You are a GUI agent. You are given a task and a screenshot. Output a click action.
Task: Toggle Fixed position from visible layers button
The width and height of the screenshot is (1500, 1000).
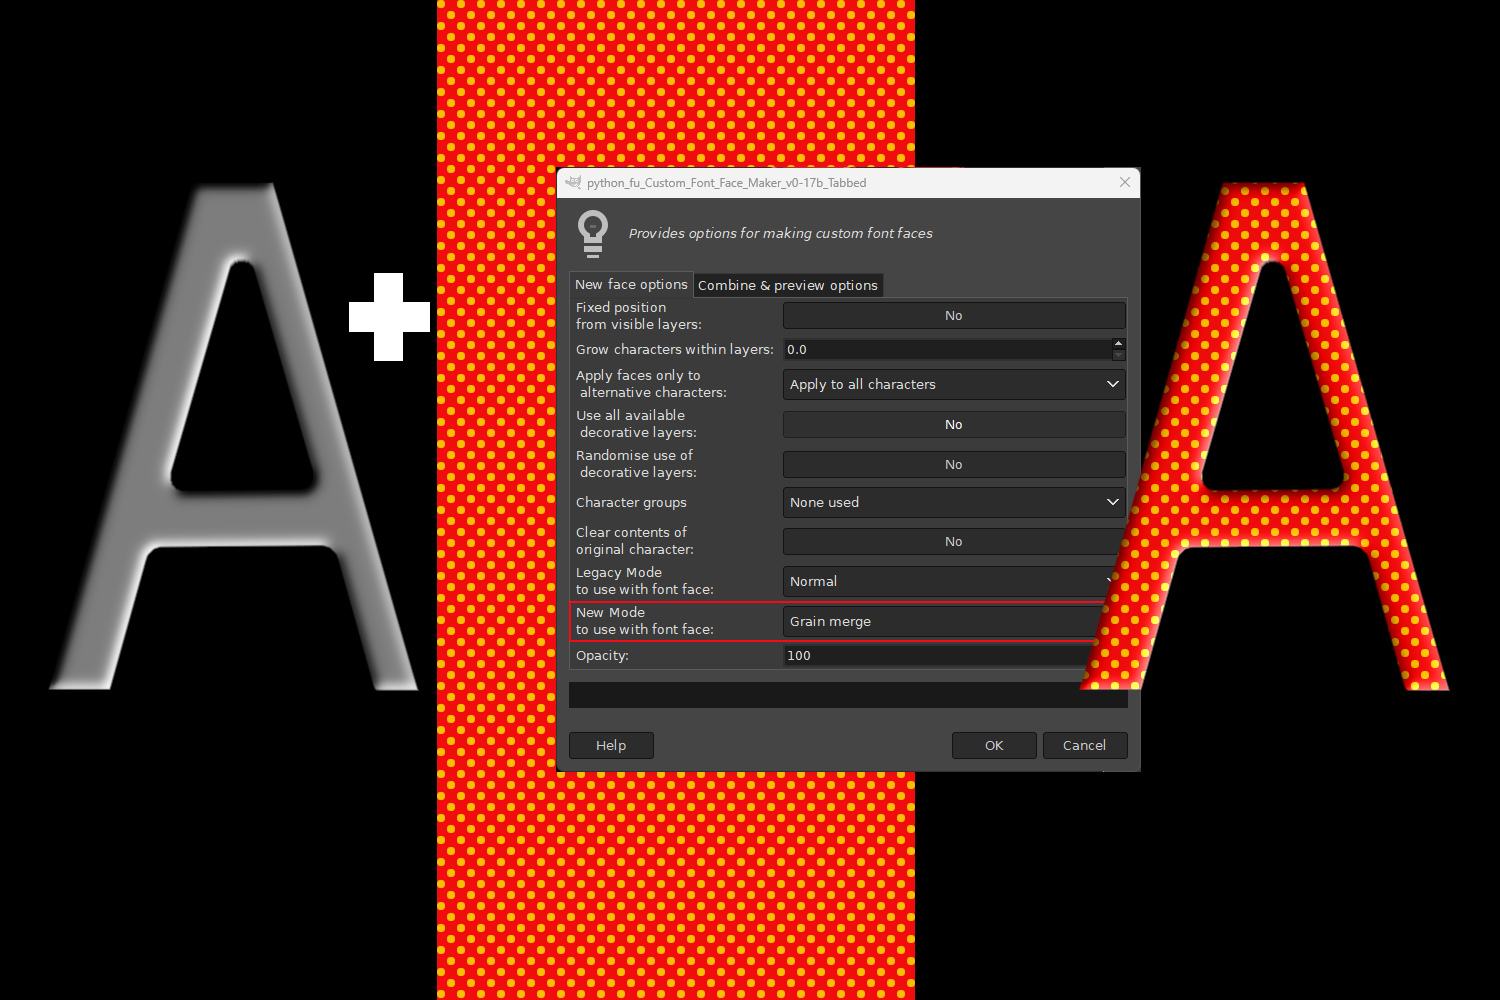point(954,316)
